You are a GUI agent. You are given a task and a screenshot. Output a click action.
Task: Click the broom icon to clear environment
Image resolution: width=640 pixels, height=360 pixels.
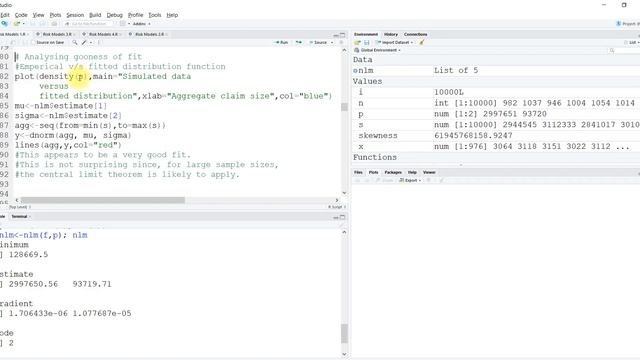pyautogui.click(x=422, y=42)
